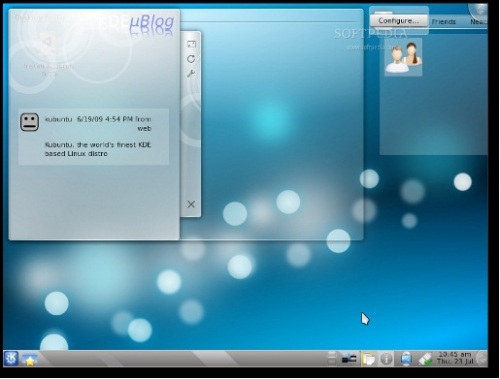Click the clock showing 10:45 am
500x379 pixels.
[455, 358]
